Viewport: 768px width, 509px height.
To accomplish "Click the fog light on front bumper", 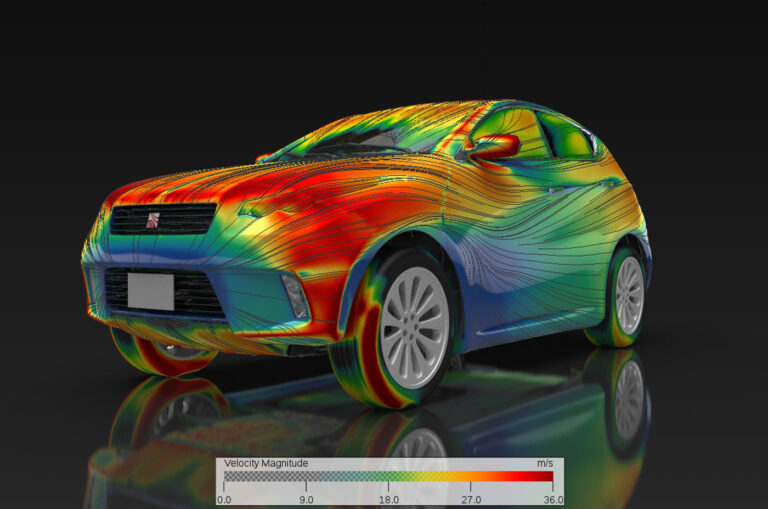I will click(x=295, y=296).
